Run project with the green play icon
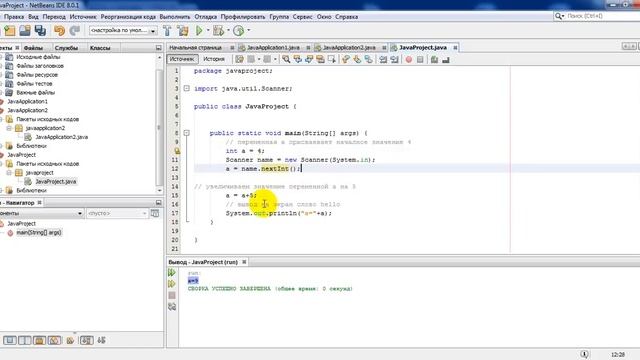 click(x=199, y=31)
